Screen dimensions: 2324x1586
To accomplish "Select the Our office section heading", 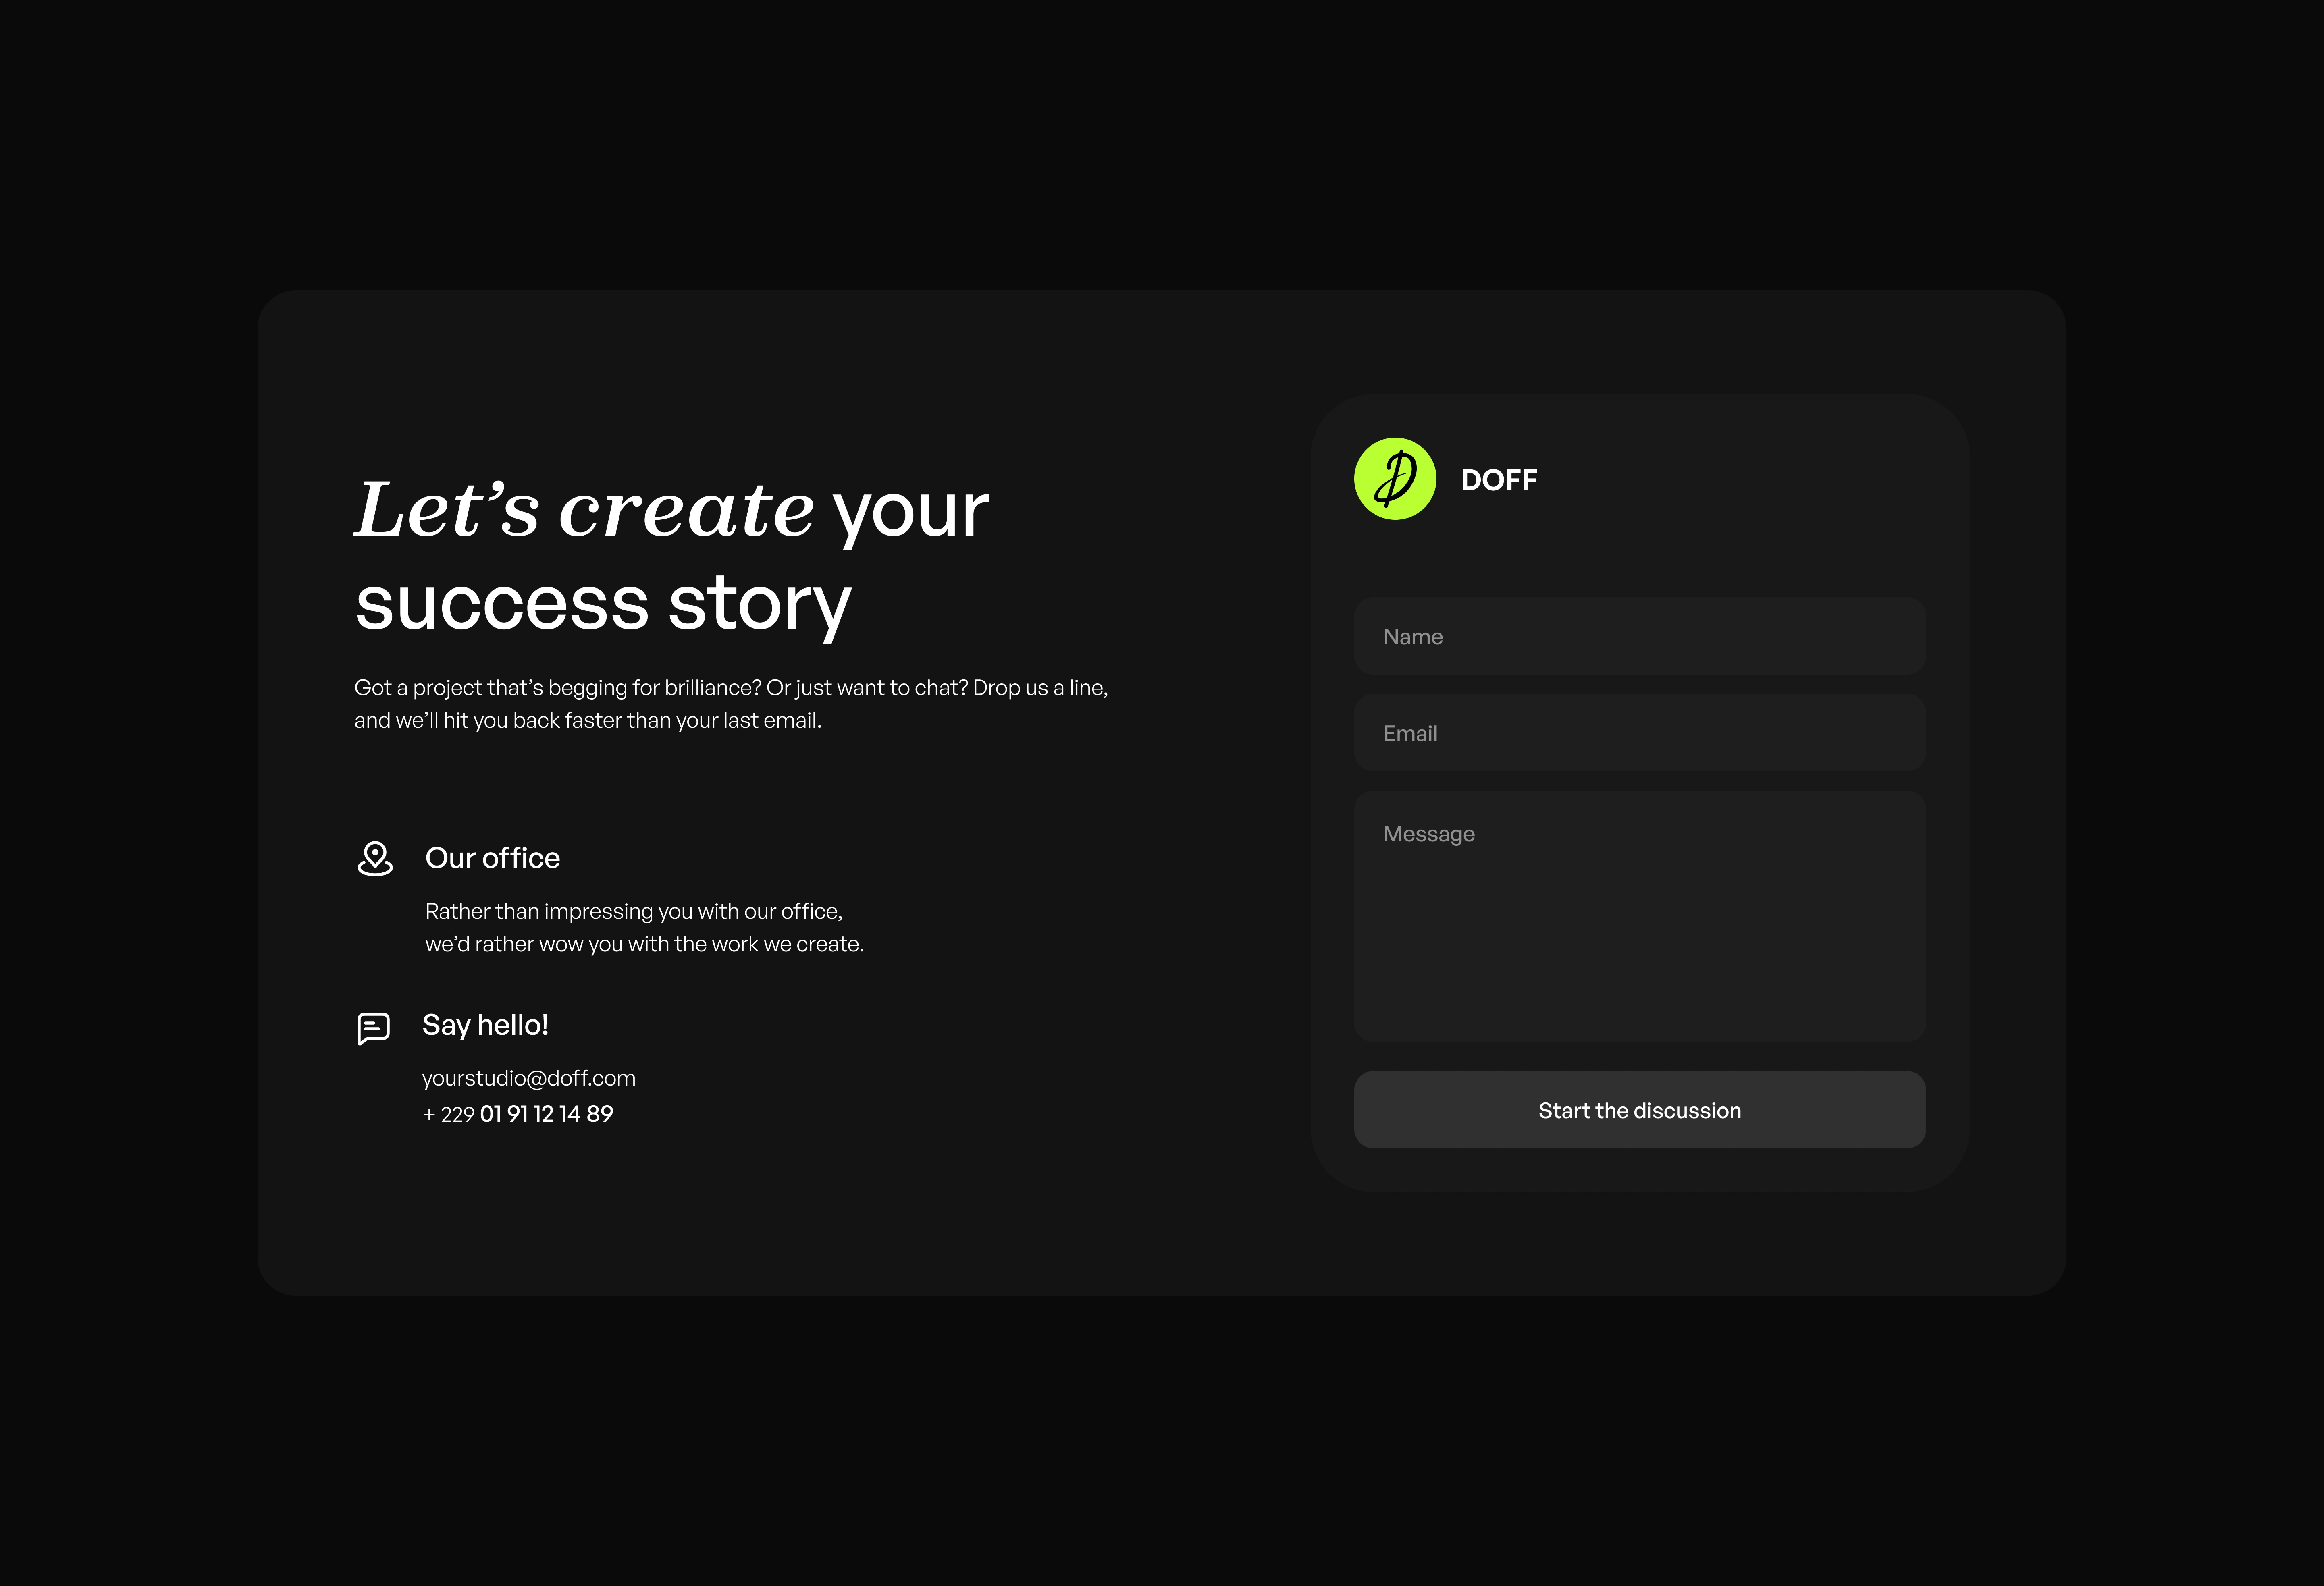I will point(492,858).
